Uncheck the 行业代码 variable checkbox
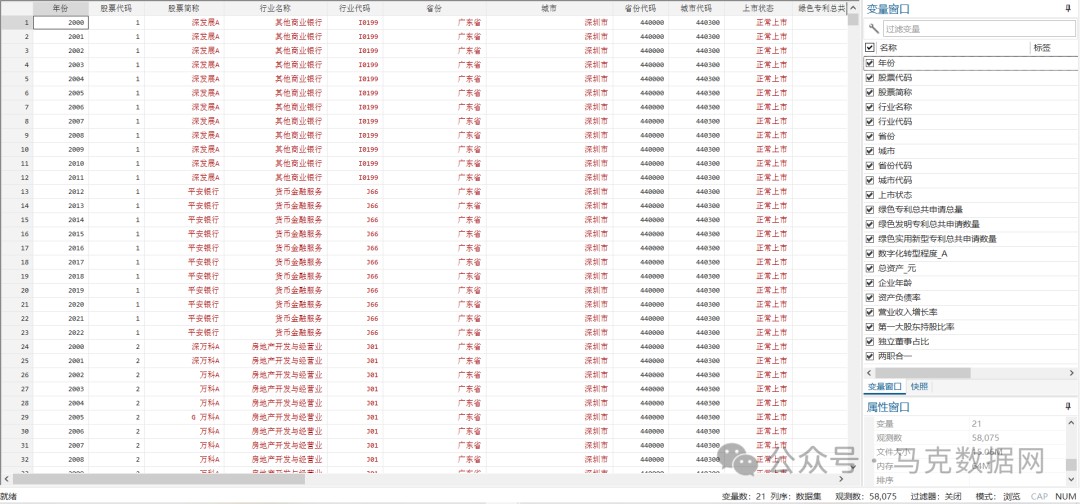 pyautogui.click(x=869, y=122)
